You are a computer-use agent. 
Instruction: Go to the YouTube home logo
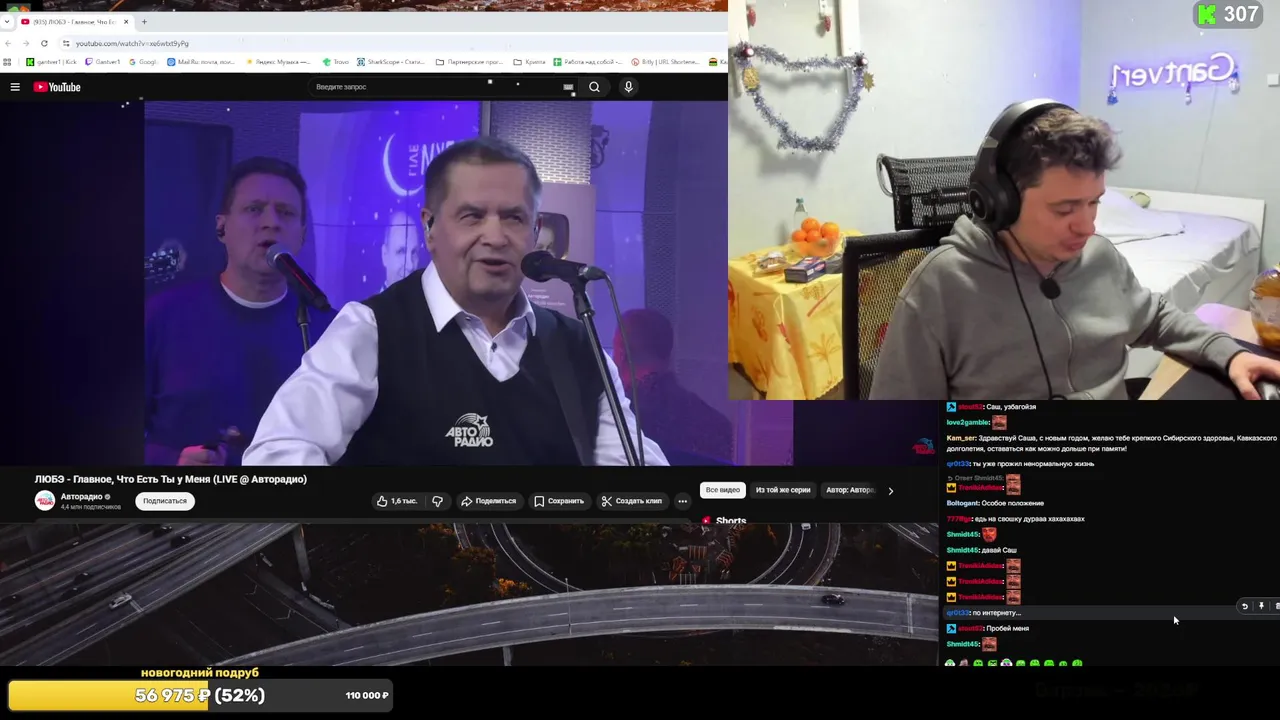(x=57, y=87)
